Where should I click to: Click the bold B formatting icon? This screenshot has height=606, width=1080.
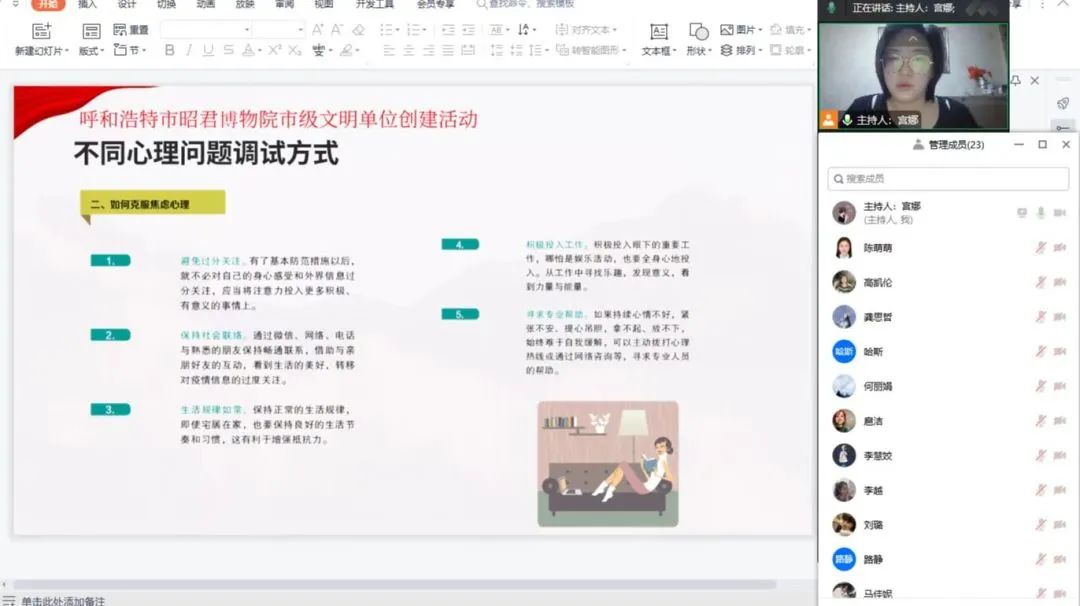pos(169,50)
